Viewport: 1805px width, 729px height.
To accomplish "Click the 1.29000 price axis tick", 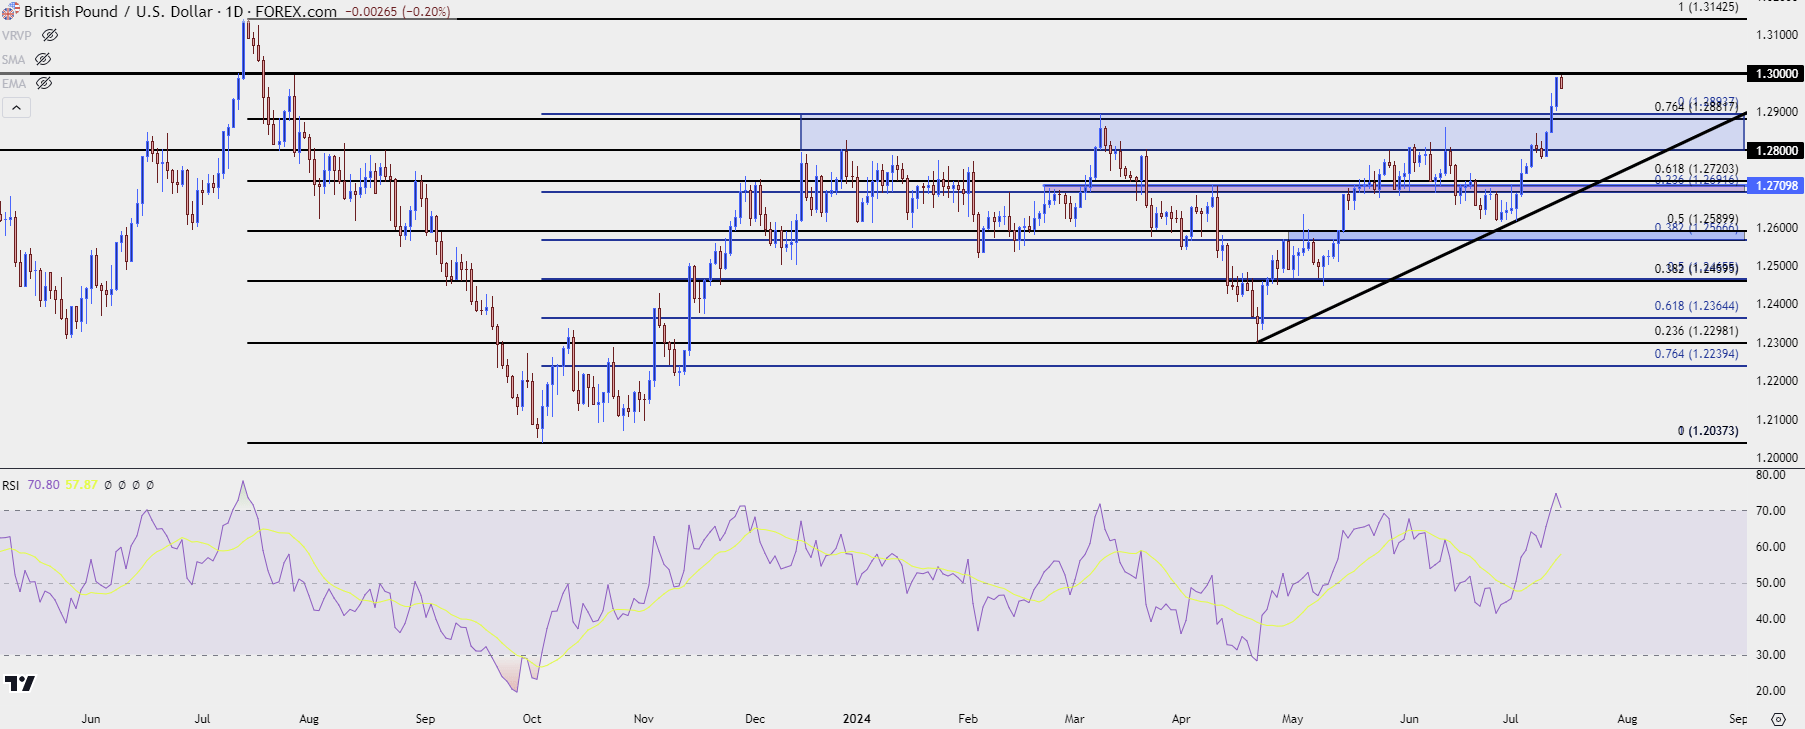I will pos(1777,112).
